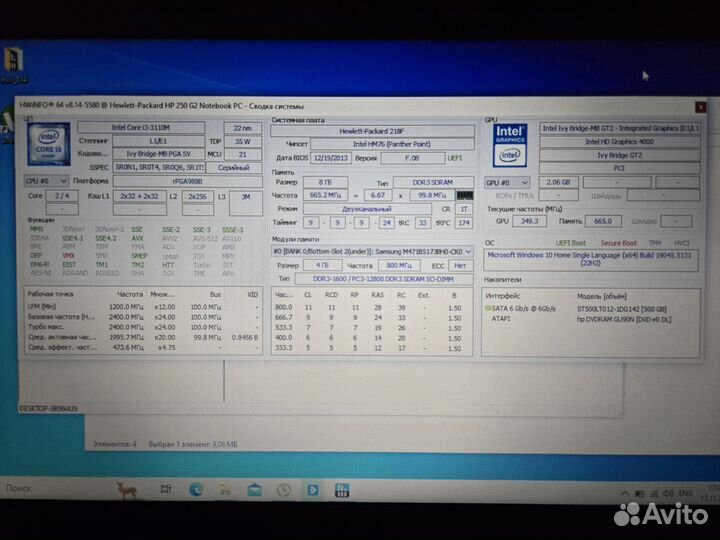Click the 22 nm technology field
720x540 pixels.
242,128
